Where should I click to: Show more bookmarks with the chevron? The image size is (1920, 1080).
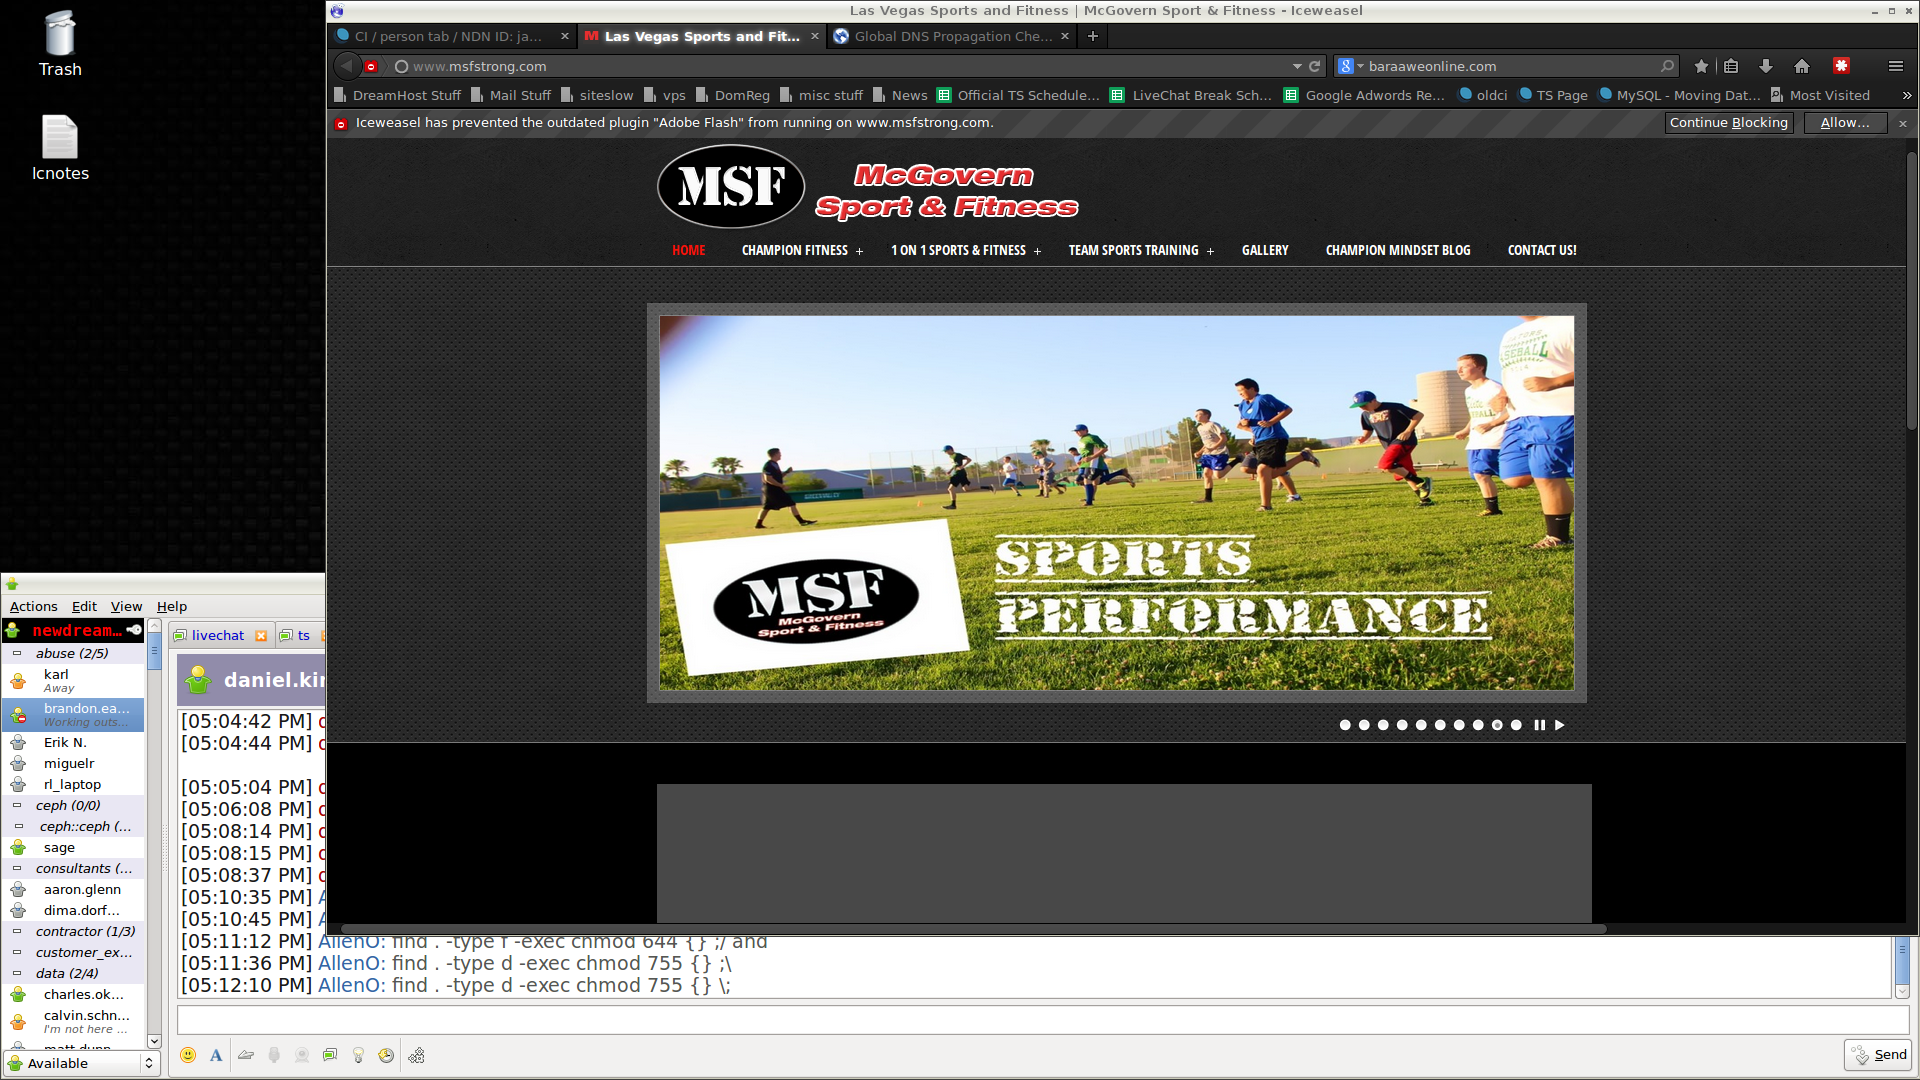1906,95
